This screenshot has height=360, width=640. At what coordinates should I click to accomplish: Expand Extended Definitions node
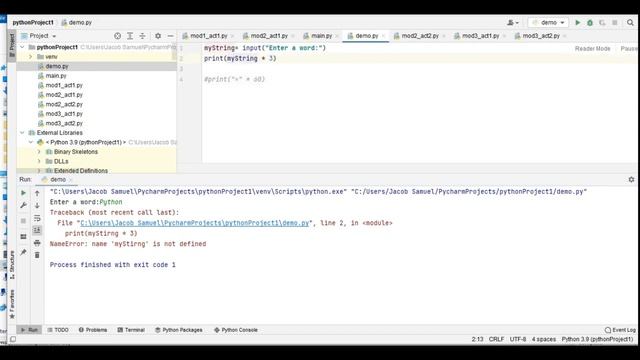[x=39, y=171]
